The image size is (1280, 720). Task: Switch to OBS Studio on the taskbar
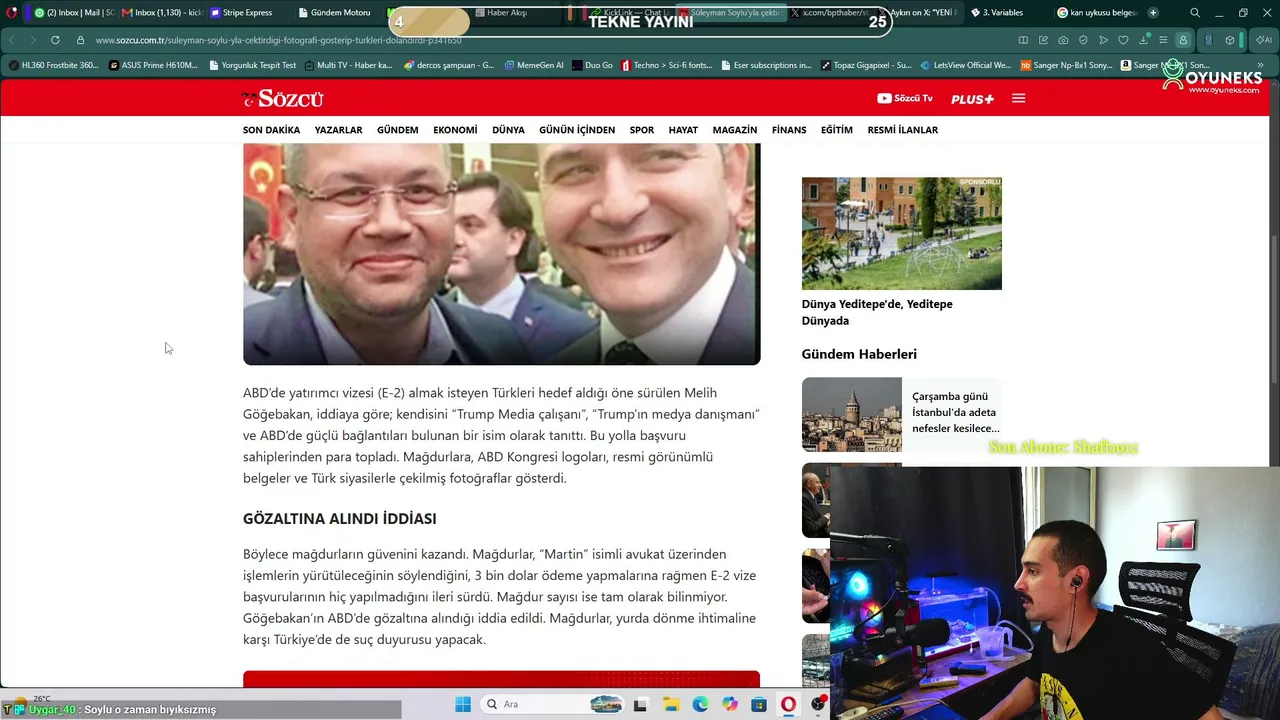click(x=819, y=705)
